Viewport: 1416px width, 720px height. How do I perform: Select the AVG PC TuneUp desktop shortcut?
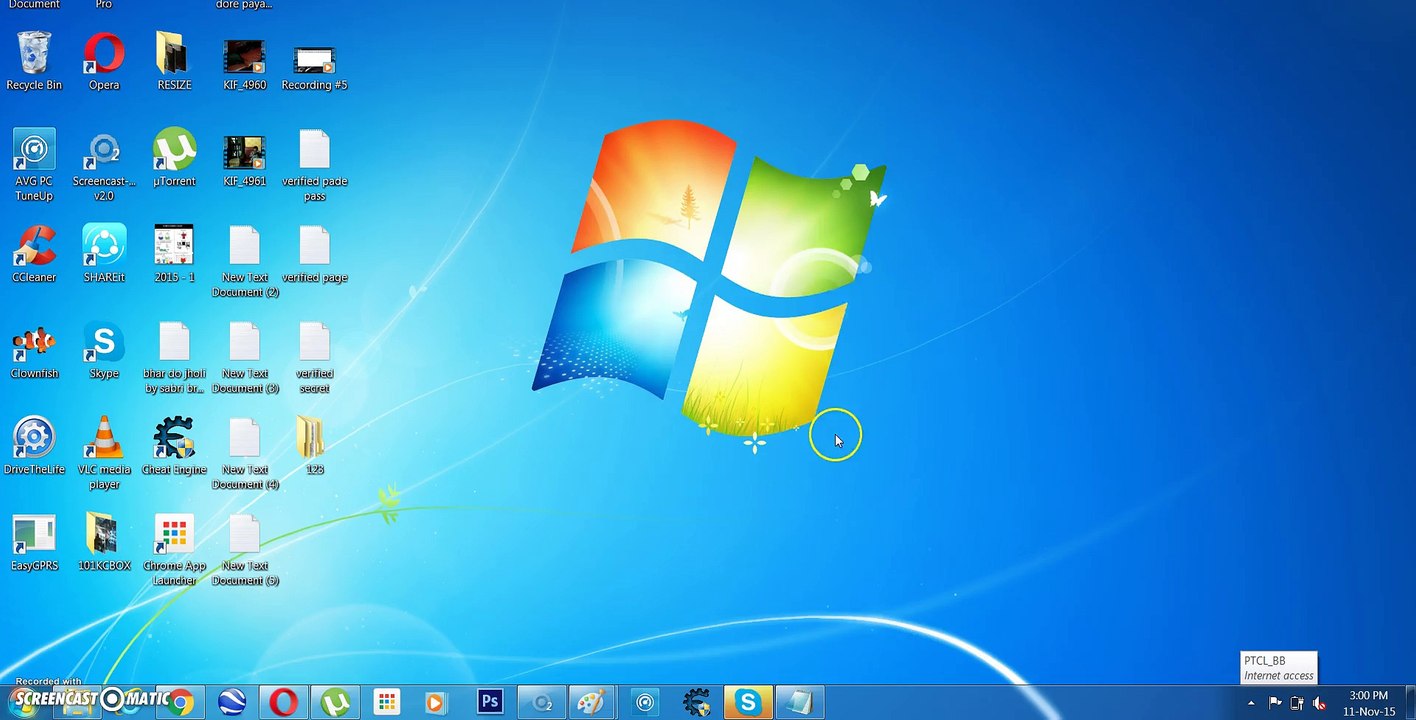34,165
